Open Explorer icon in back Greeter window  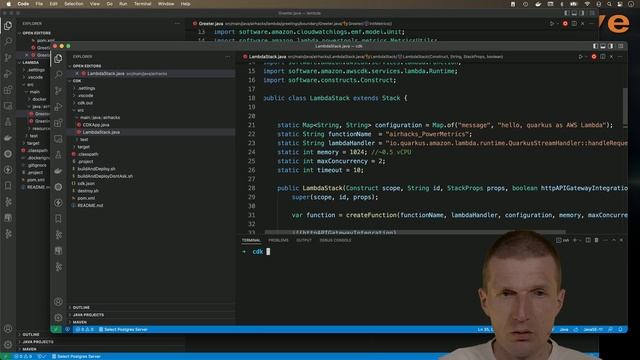pos(8,26)
